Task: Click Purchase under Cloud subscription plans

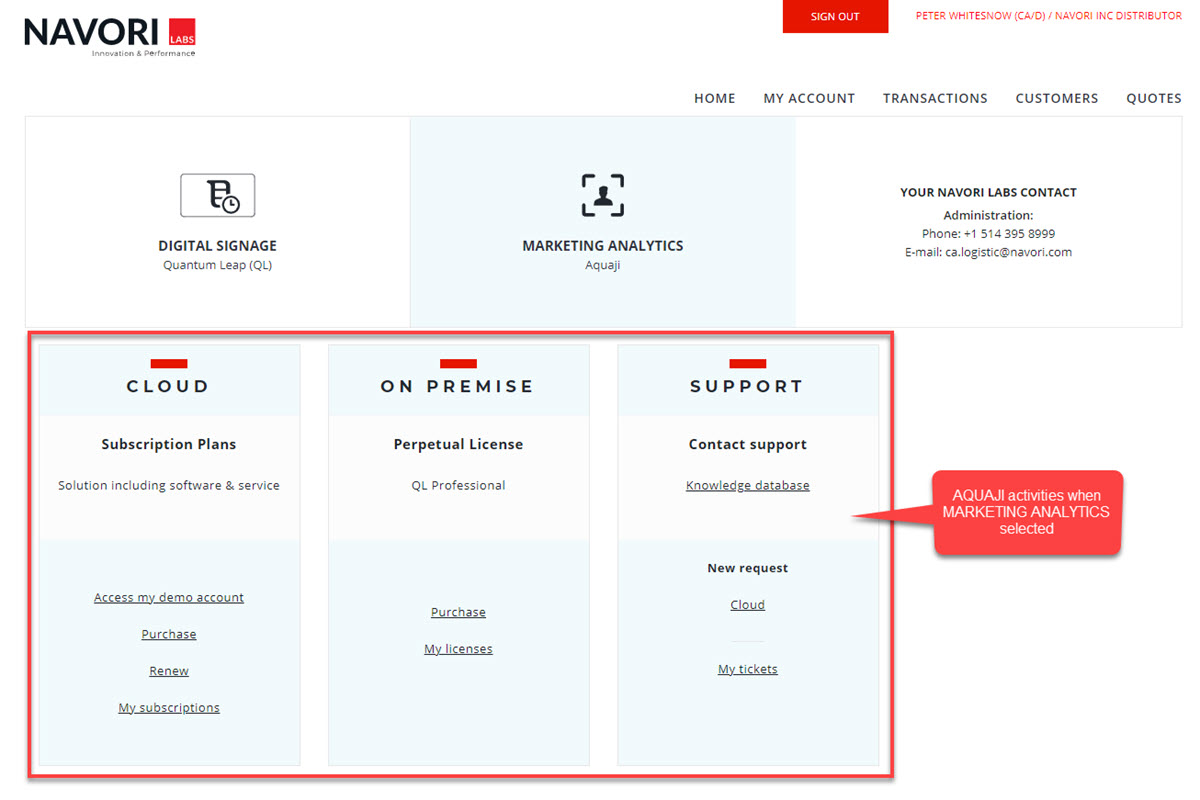Action: [x=169, y=634]
